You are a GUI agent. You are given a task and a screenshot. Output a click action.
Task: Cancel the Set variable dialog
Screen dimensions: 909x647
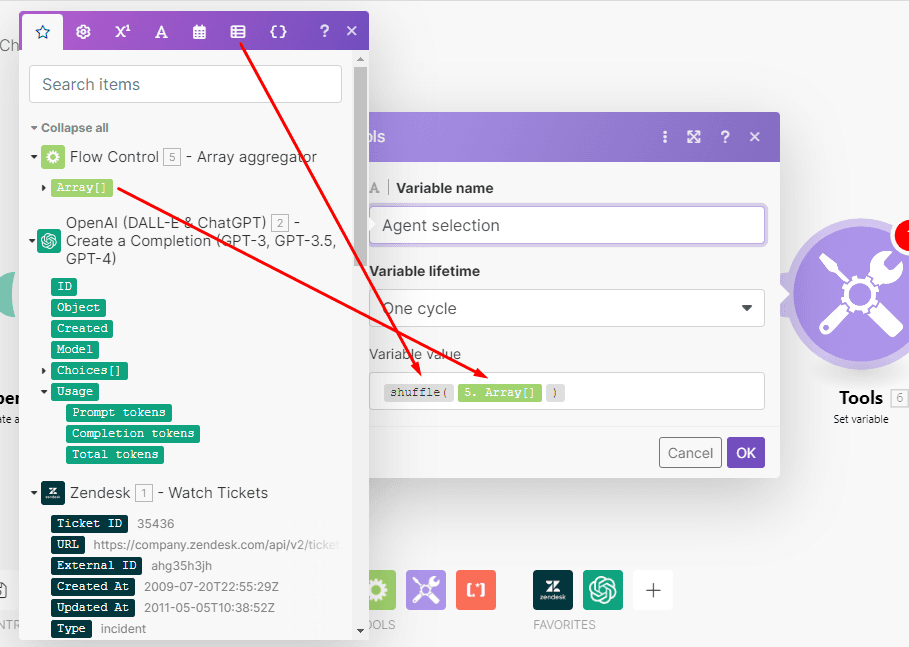690,452
